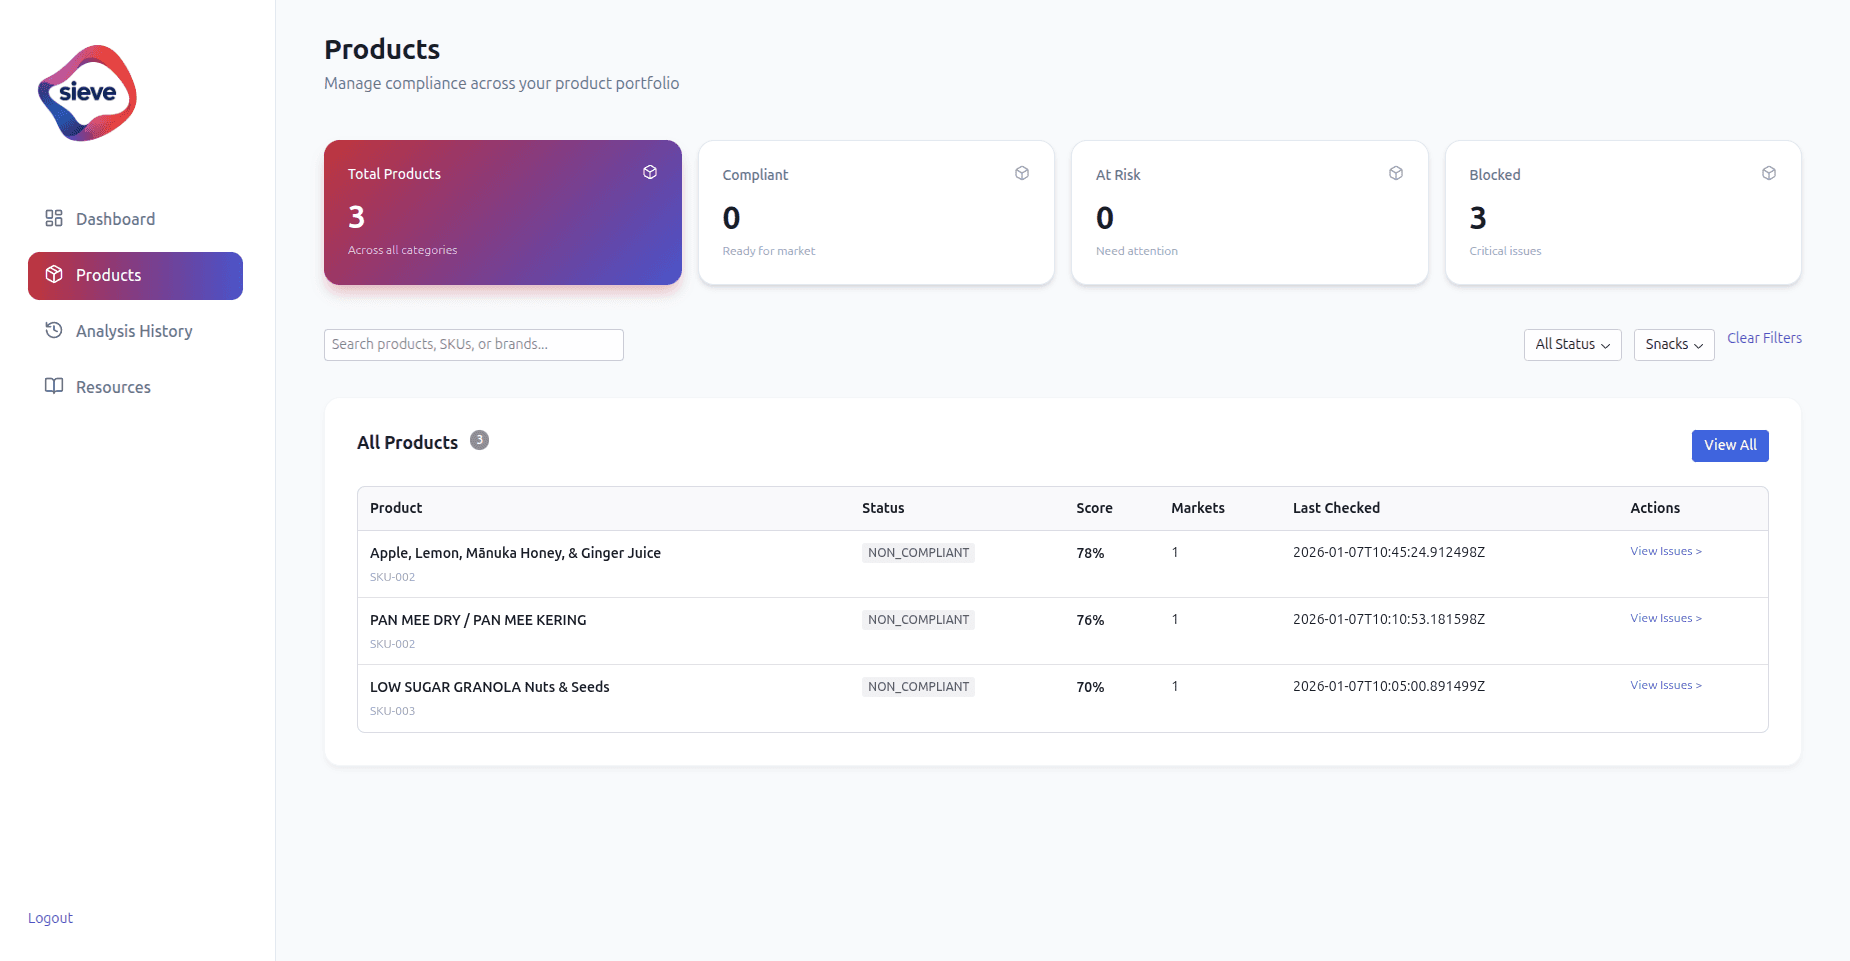Click the View All button

tap(1729, 445)
